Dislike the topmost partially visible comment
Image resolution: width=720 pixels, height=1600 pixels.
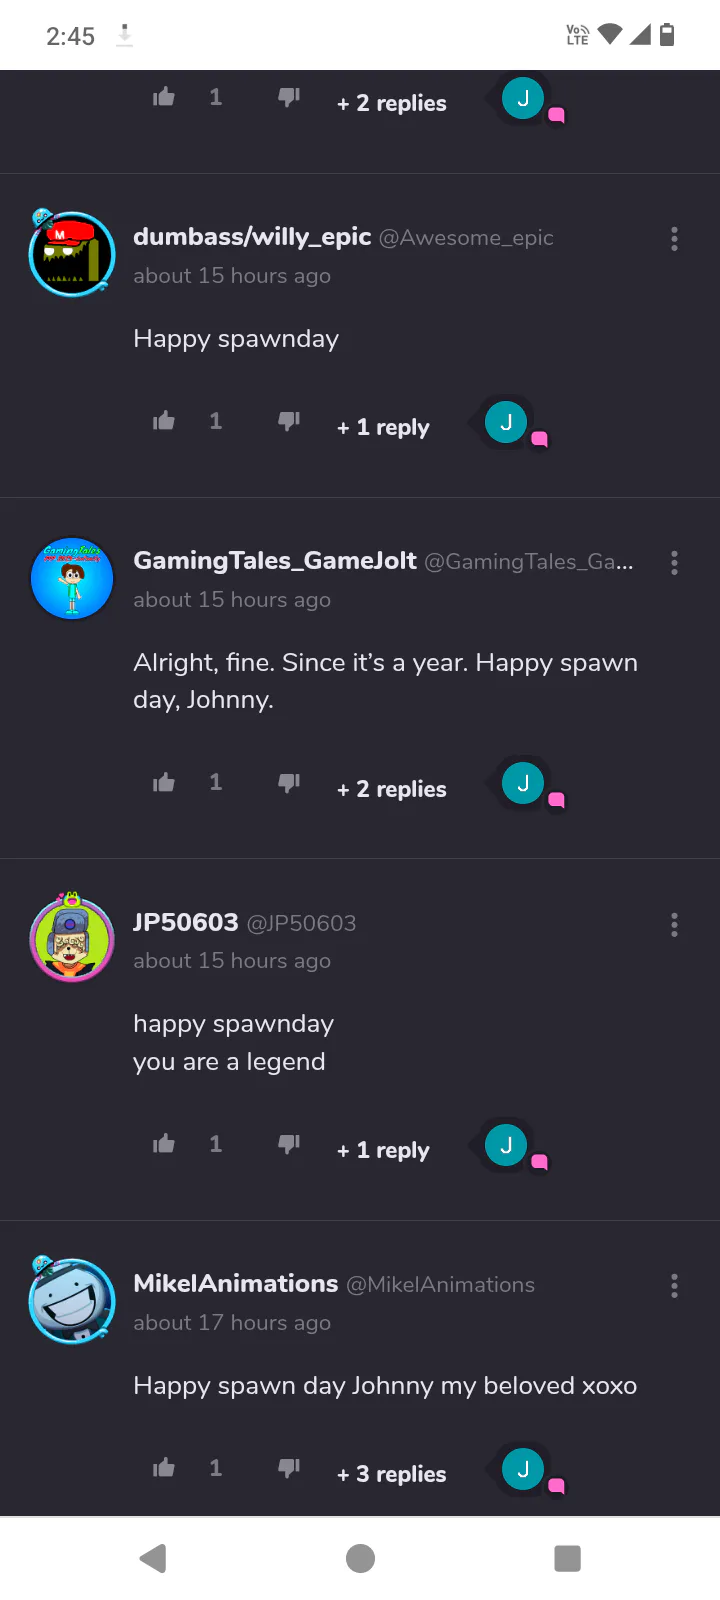coord(289,97)
